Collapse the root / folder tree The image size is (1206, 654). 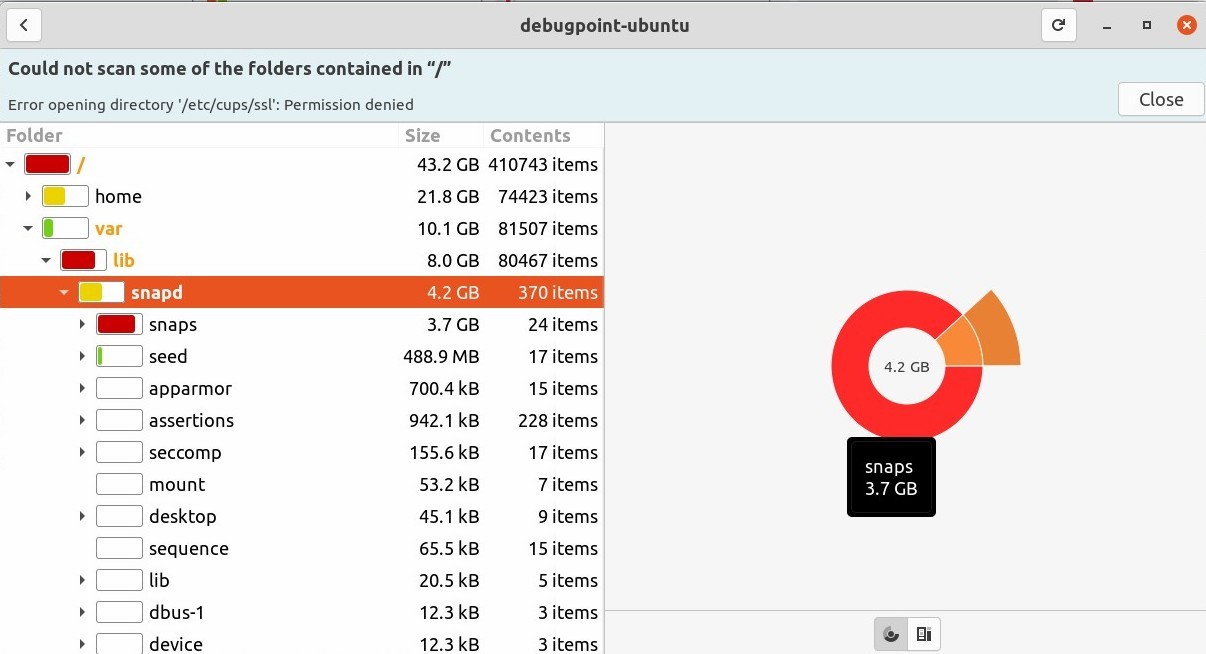10,164
